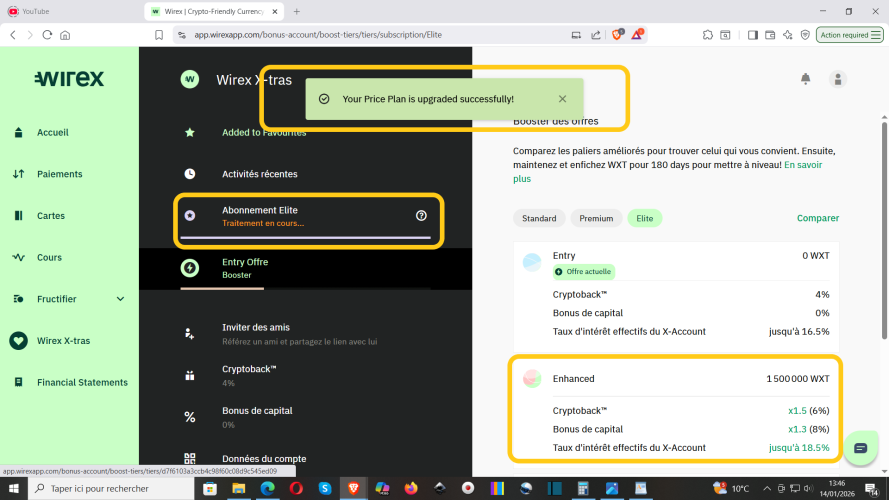Open Inviter des amis referral item
This screenshot has width=889, height=500.
click(255, 328)
